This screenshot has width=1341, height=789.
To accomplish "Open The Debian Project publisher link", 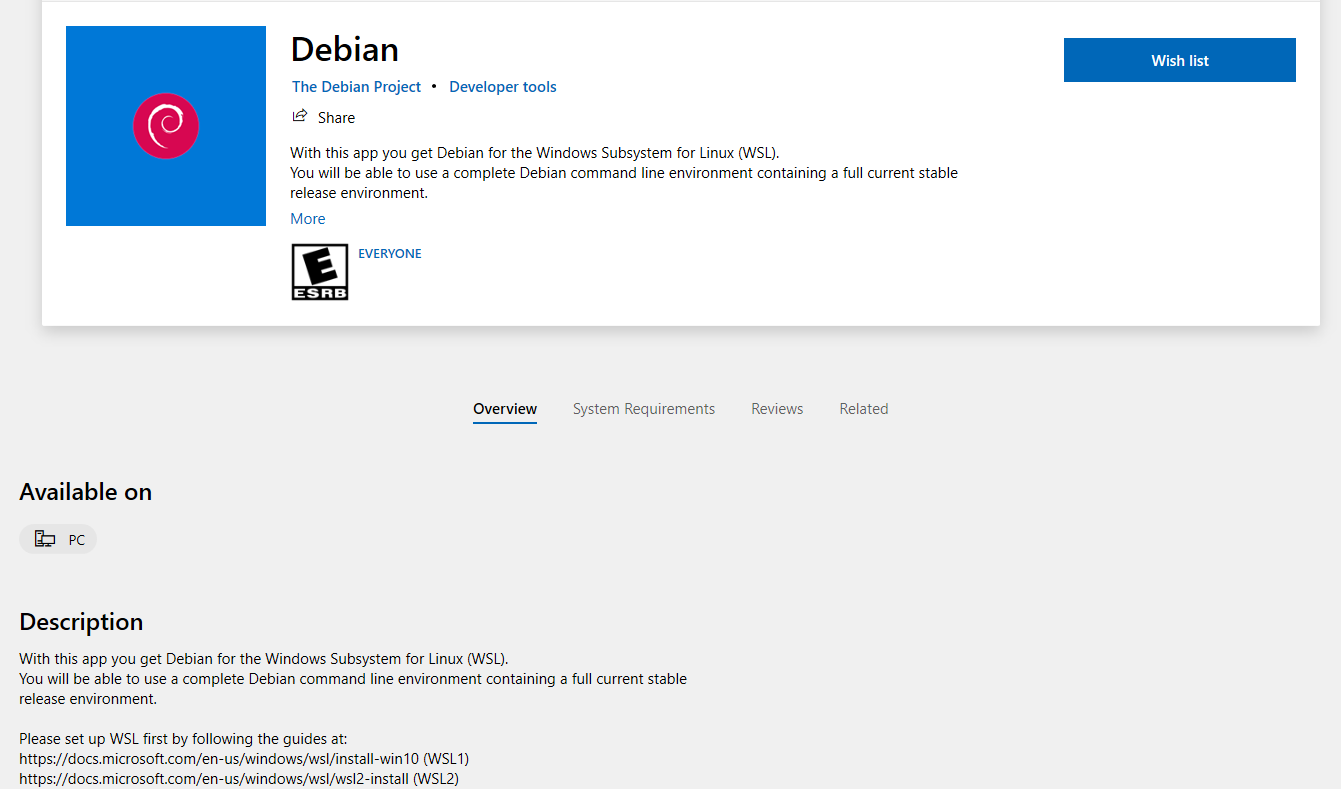I will tap(356, 87).
